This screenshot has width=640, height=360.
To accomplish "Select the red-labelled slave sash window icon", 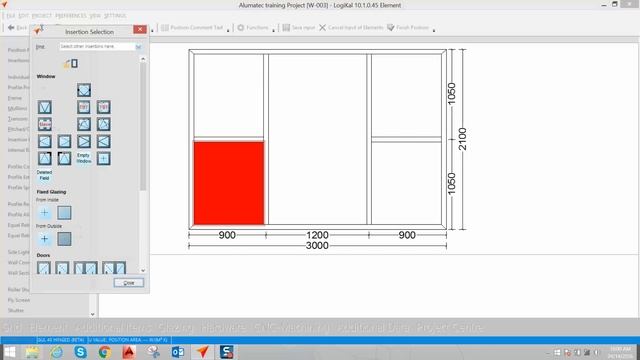I will click(44, 124).
